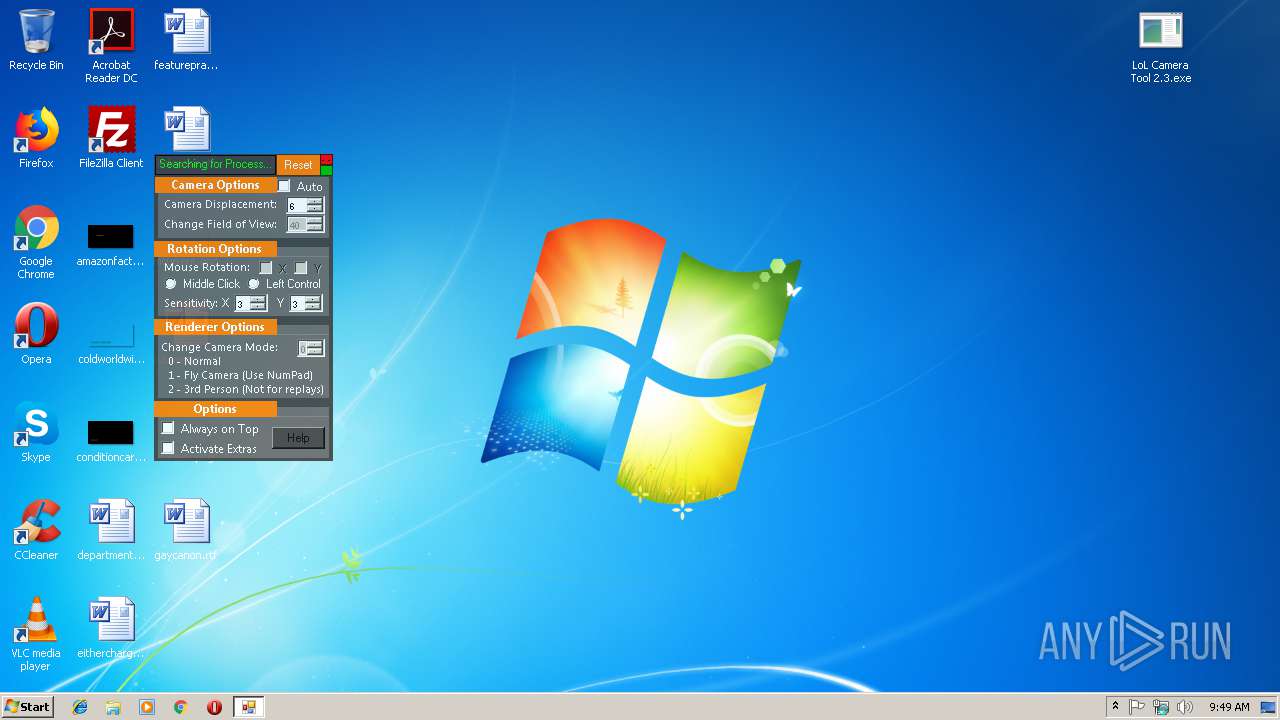Open the network icon in system tray
The width and height of the screenshot is (1280, 720).
pyautogui.click(x=1161, y=707)
